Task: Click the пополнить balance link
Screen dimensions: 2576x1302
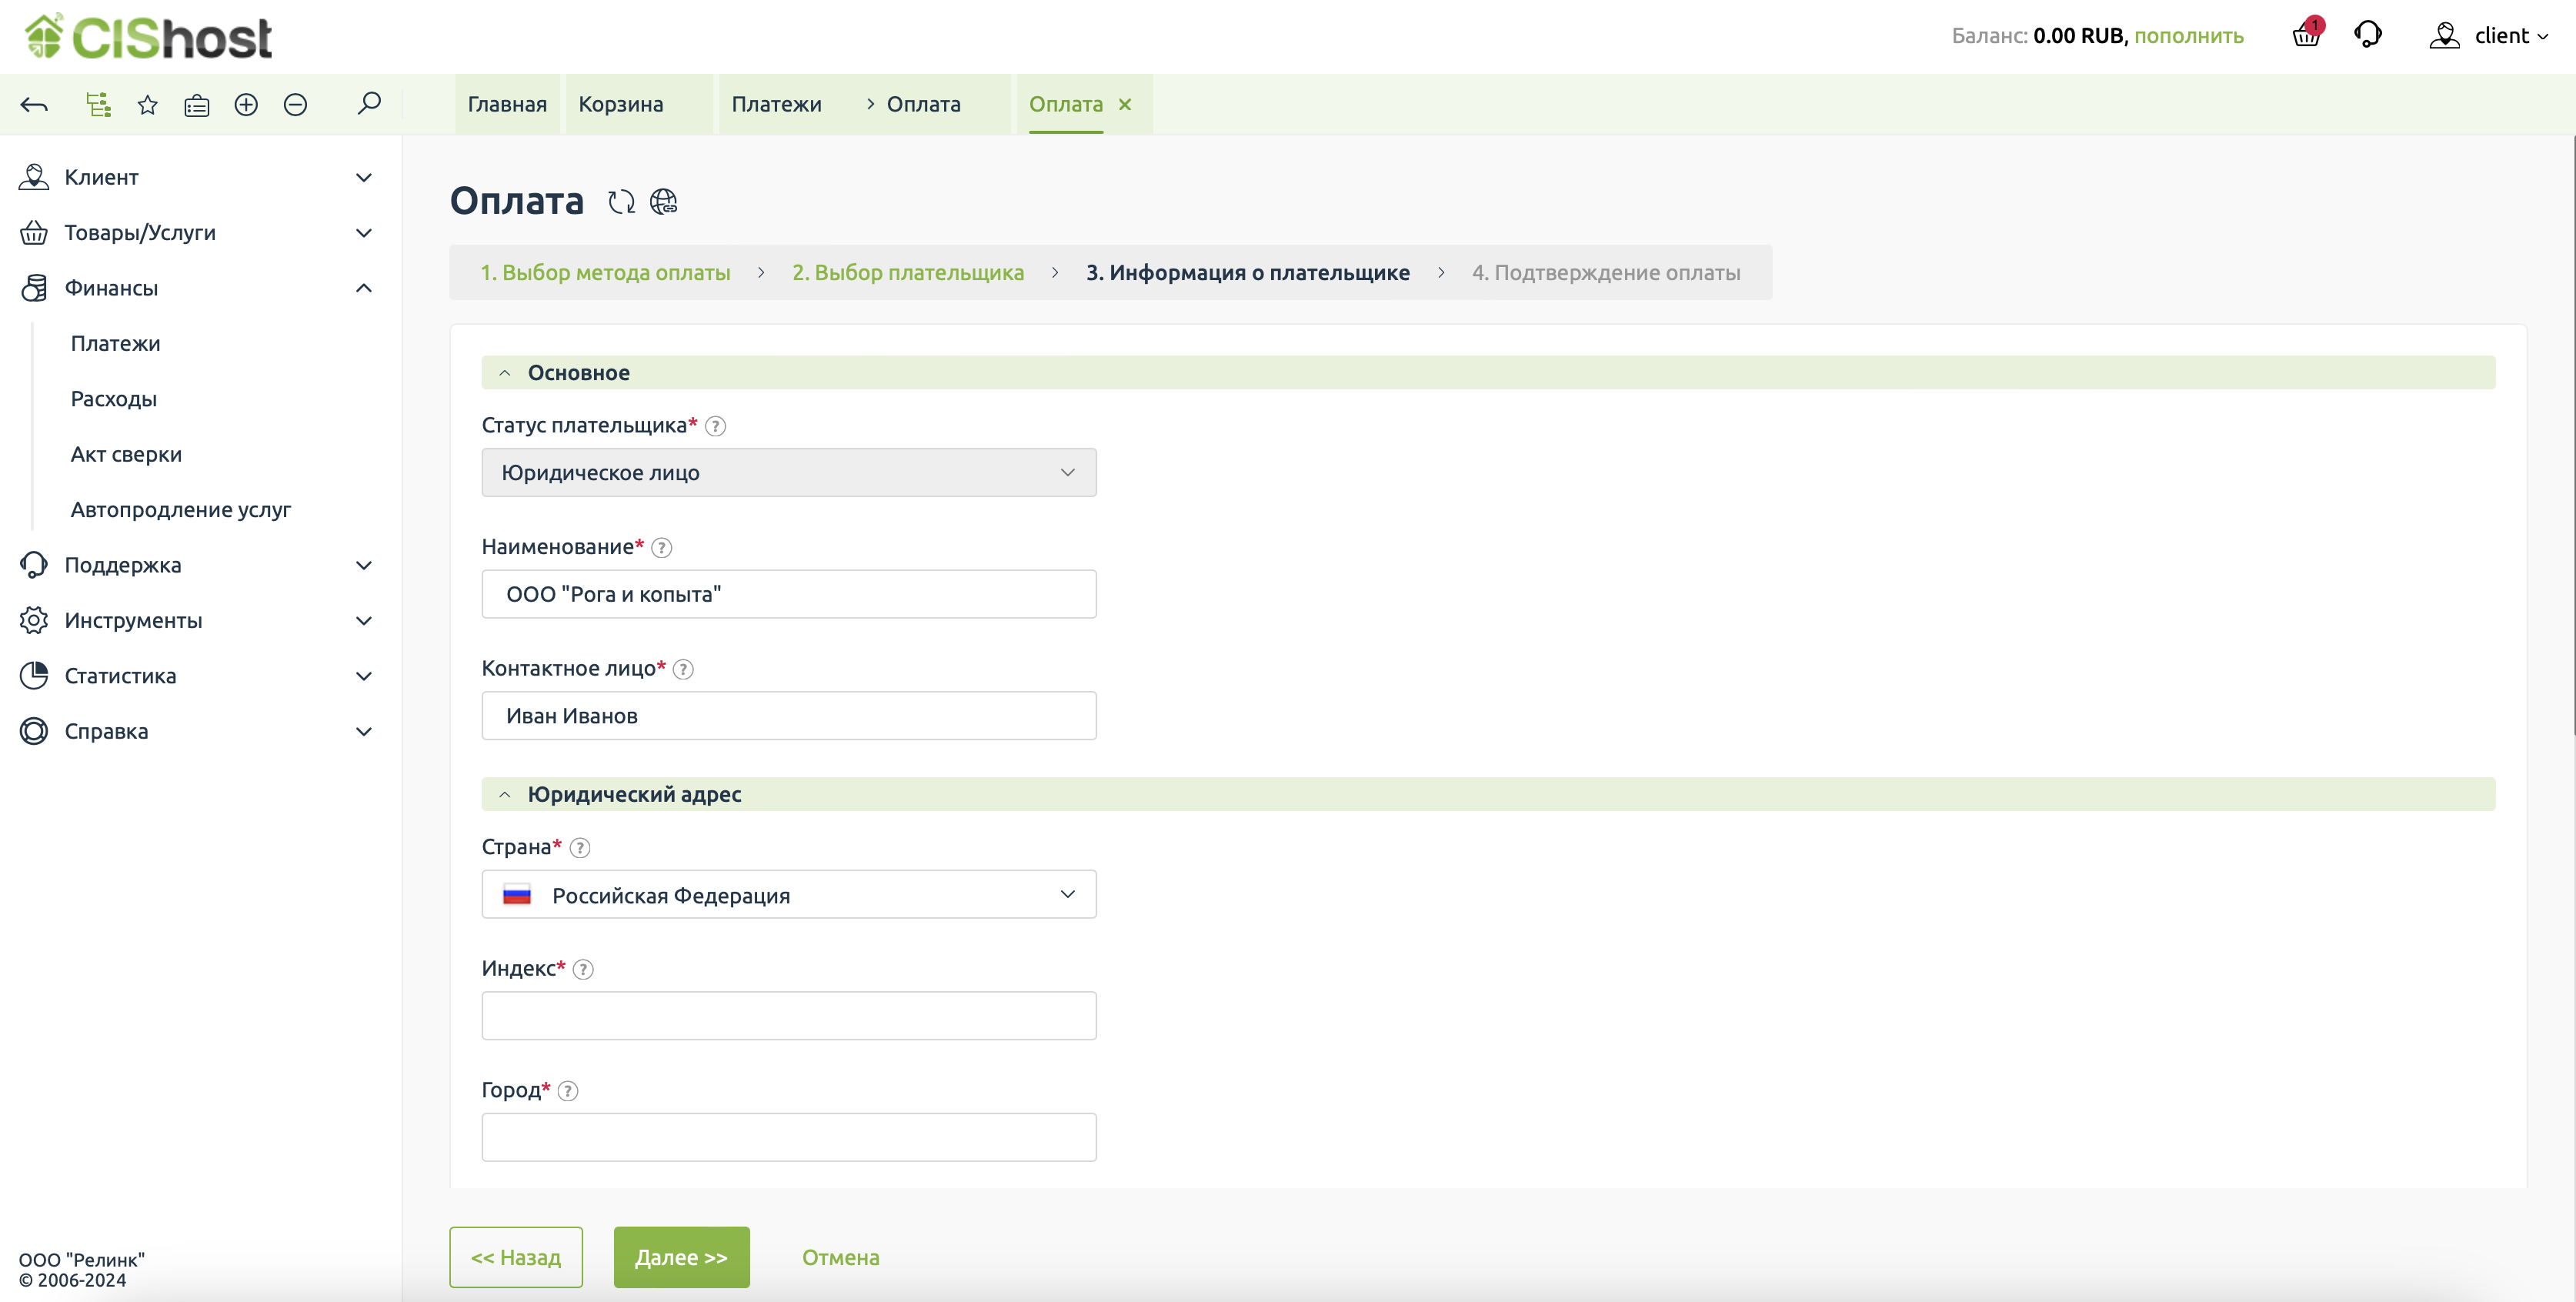Action: point(2188,36)
